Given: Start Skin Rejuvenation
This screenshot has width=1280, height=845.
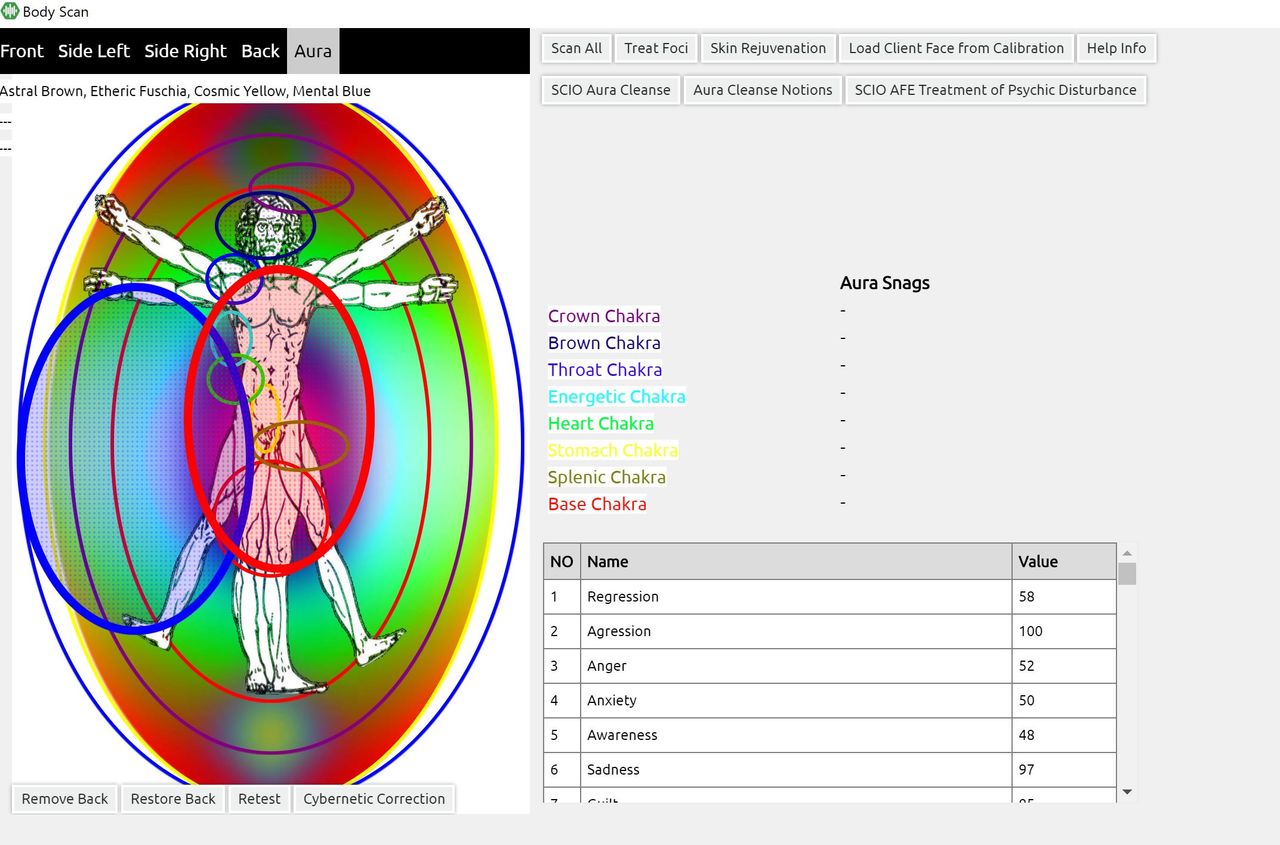Looking at the screenshot, I should click(x=767, y=48).
